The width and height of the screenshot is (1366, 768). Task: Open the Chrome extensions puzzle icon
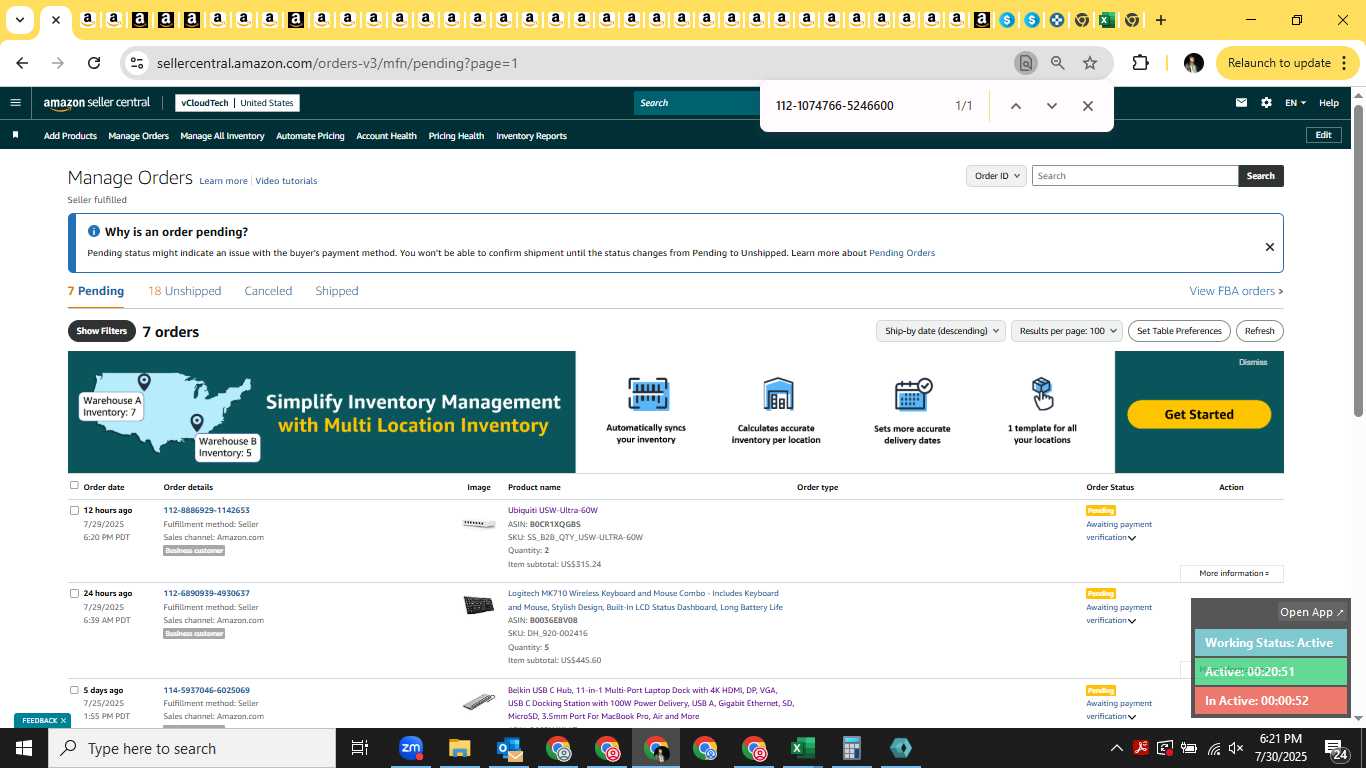(1140, 63)
